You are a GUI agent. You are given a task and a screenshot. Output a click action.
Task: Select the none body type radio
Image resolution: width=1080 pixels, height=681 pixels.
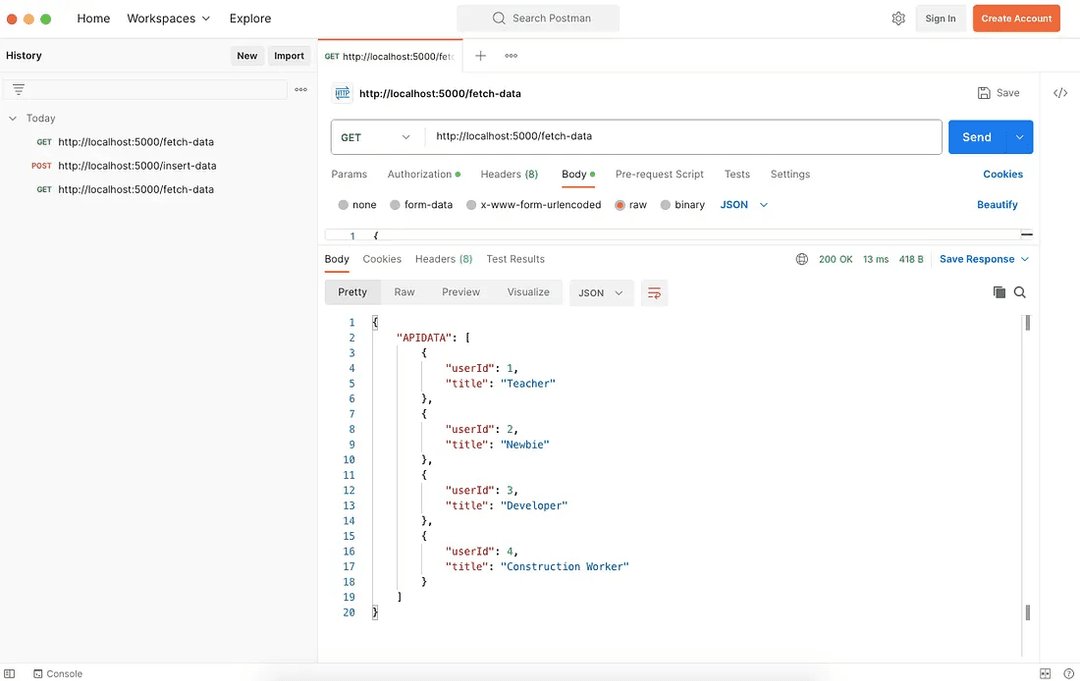tap(343, 205)
